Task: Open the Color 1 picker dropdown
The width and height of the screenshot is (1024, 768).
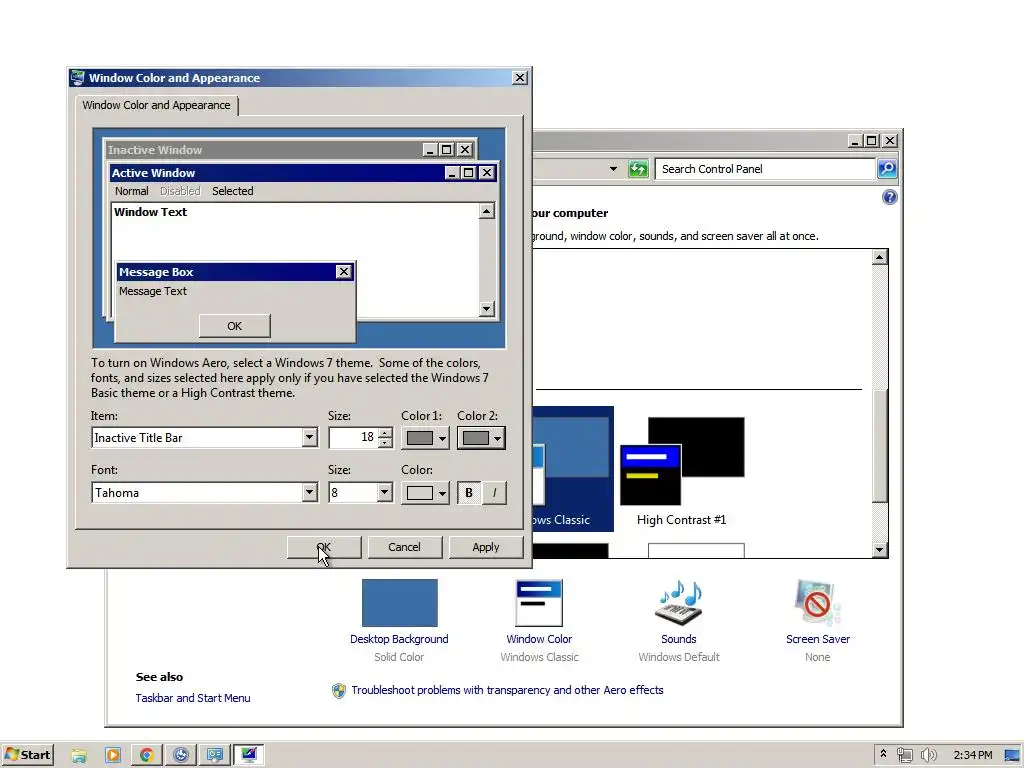Action: click(425, 438)
